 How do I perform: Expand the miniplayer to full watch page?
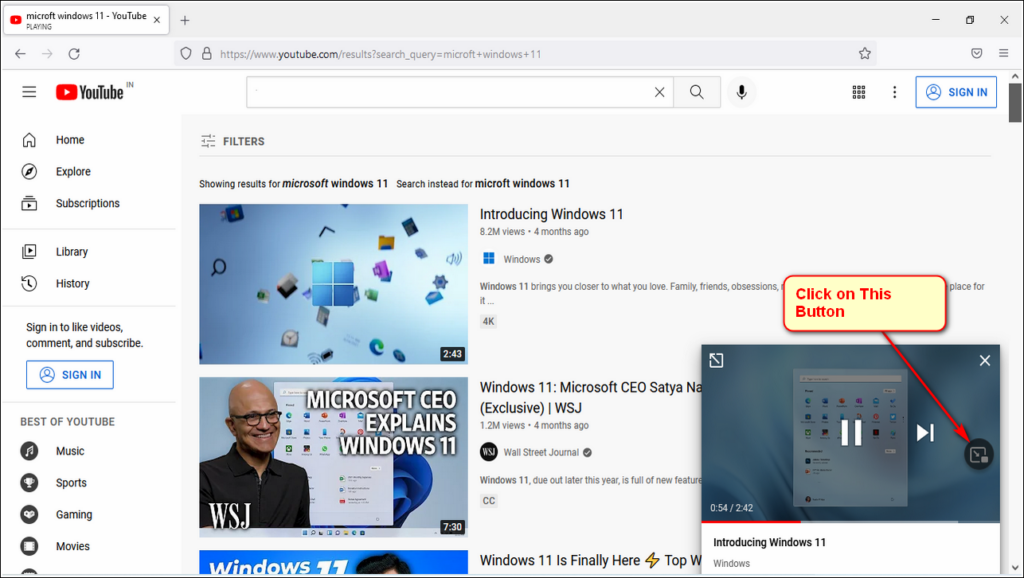tap(716, 361)
